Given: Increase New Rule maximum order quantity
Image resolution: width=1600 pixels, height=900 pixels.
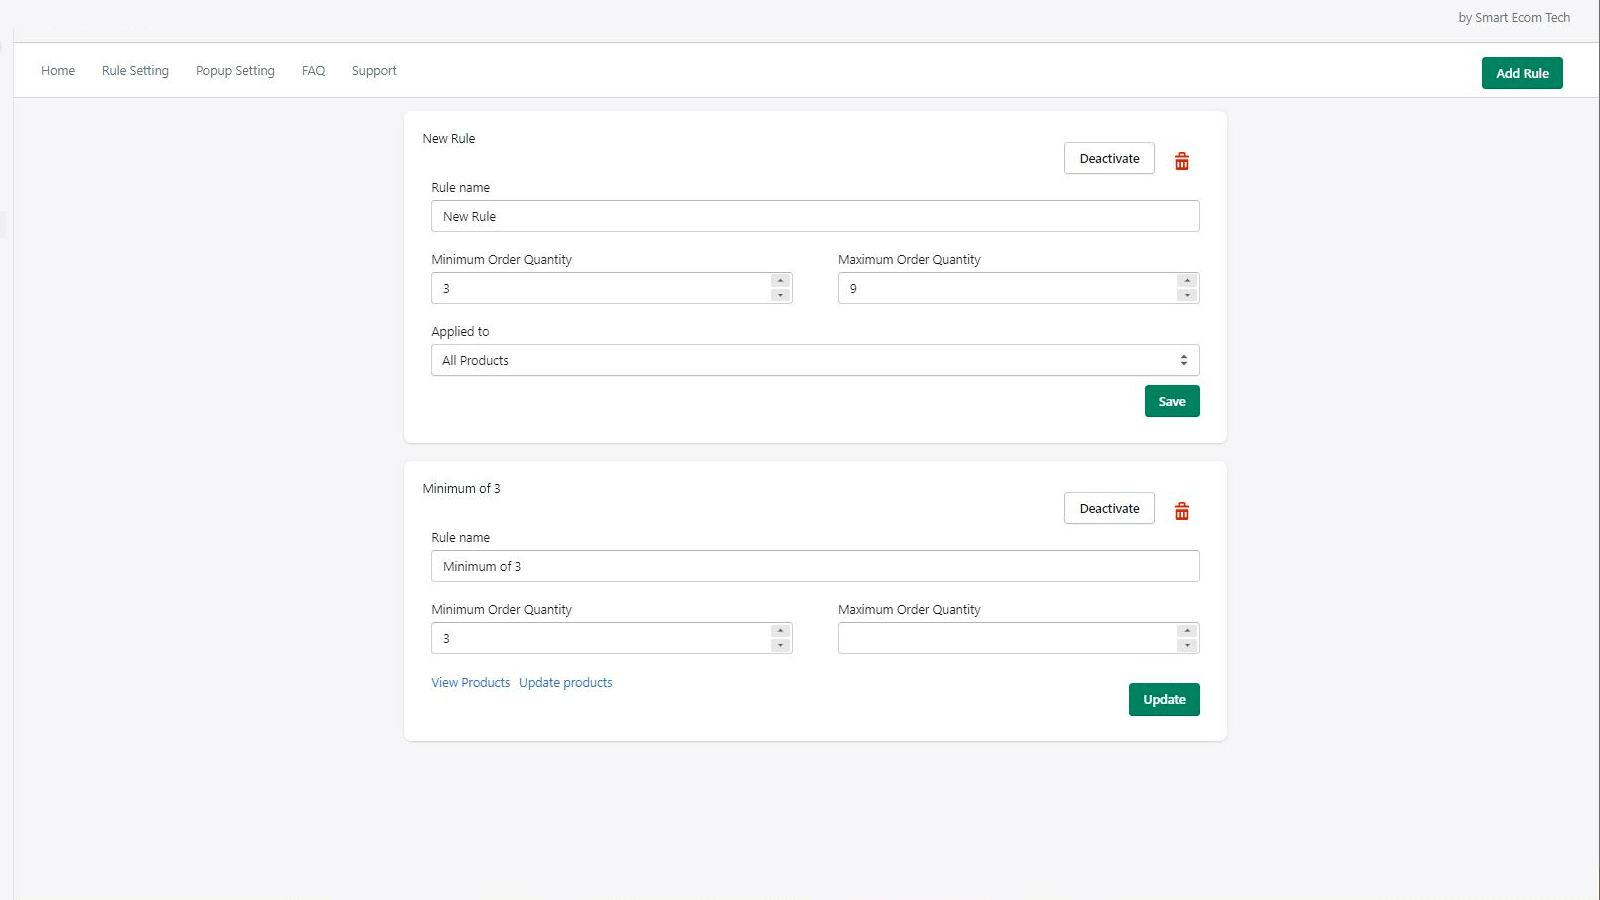Looking at the screenshot, I should coord(1187,281).
